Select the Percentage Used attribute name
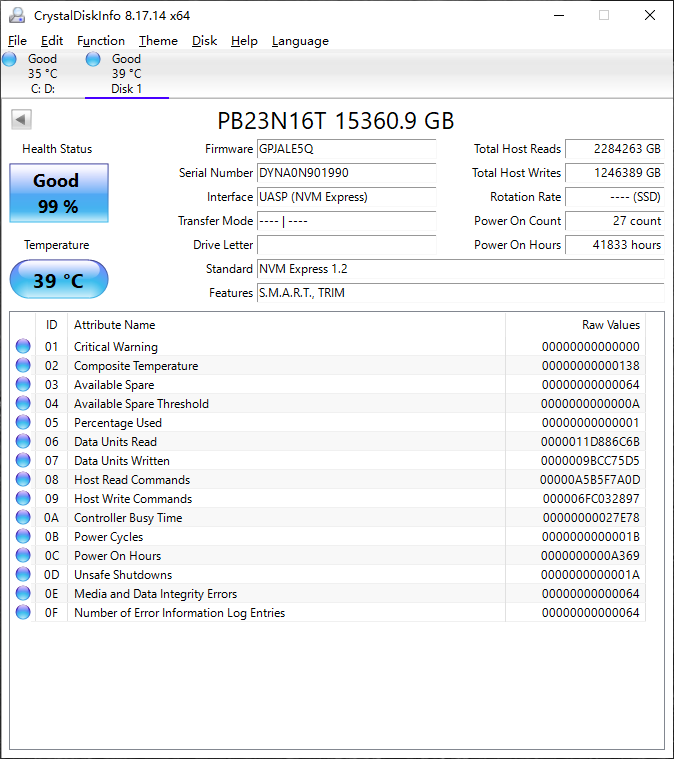Screen dimensions: 674x759 118,423
